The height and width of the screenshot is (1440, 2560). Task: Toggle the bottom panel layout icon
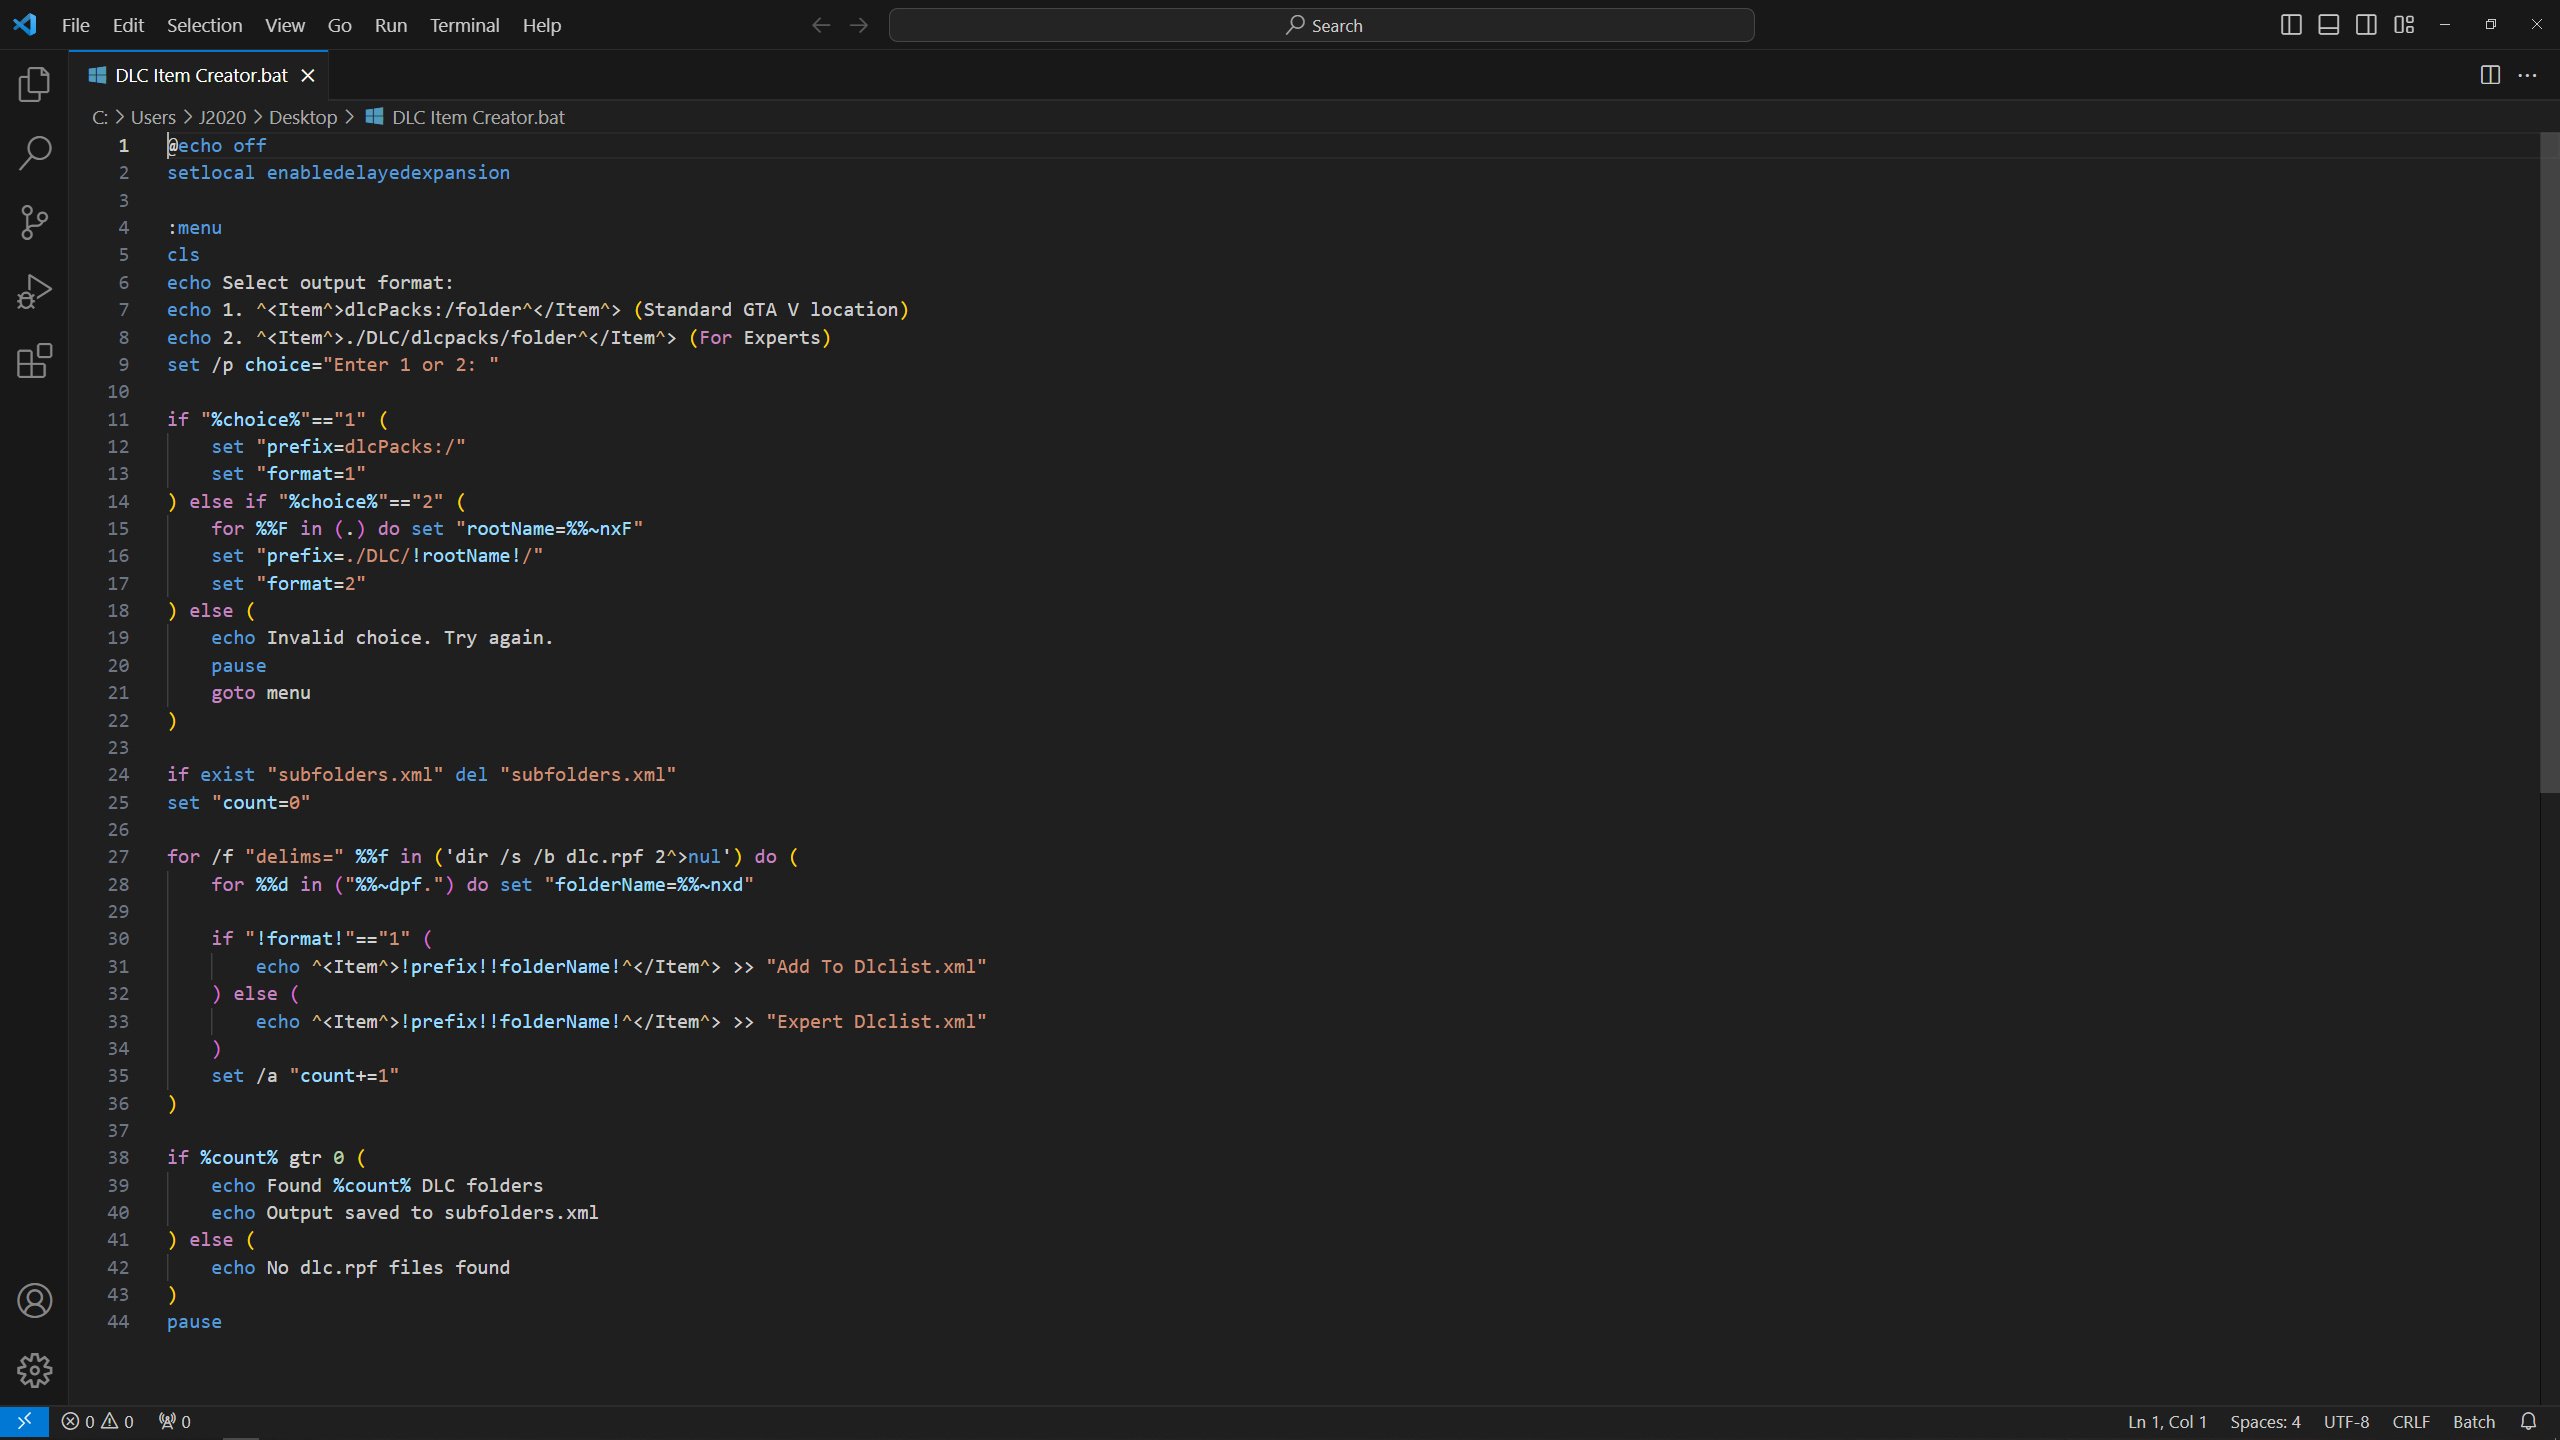tap(2329, 25)
